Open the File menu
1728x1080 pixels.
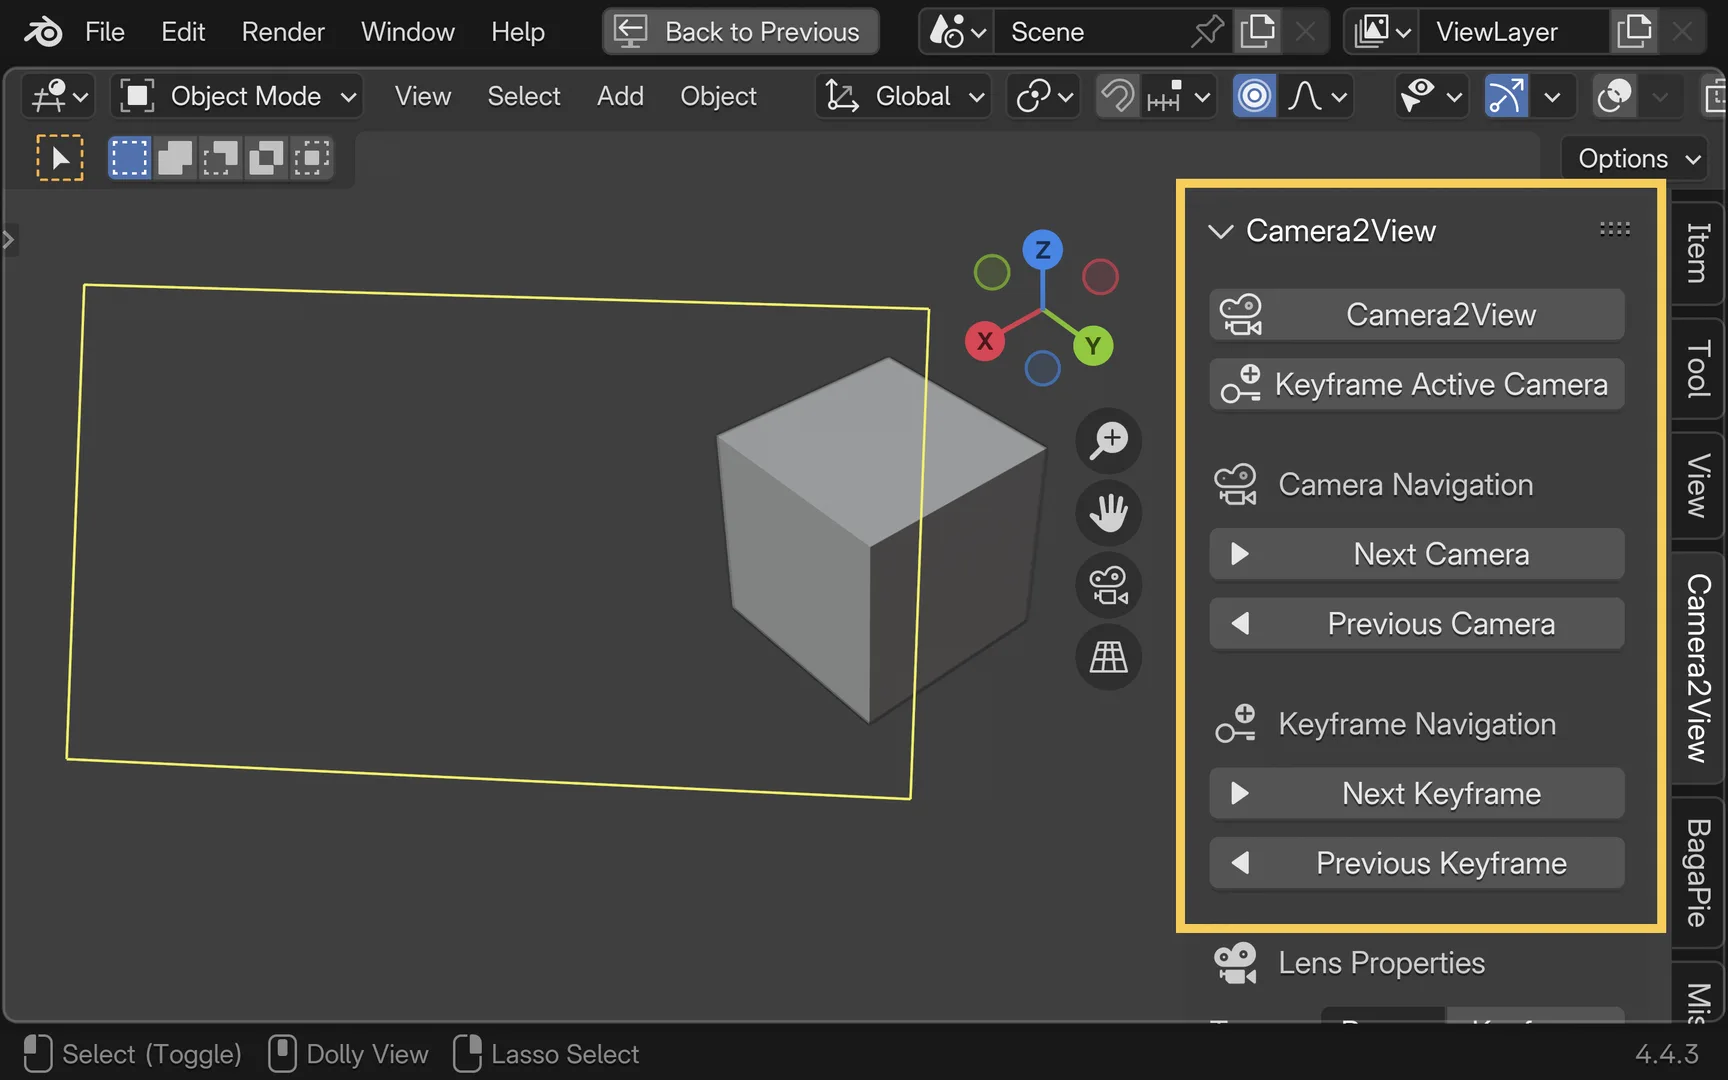(x=105, y=32)
